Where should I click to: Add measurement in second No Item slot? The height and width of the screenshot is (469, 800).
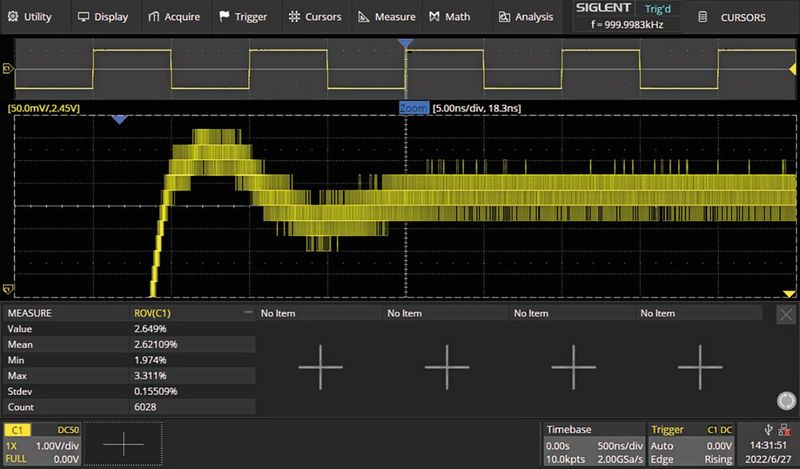click(447, 367)
